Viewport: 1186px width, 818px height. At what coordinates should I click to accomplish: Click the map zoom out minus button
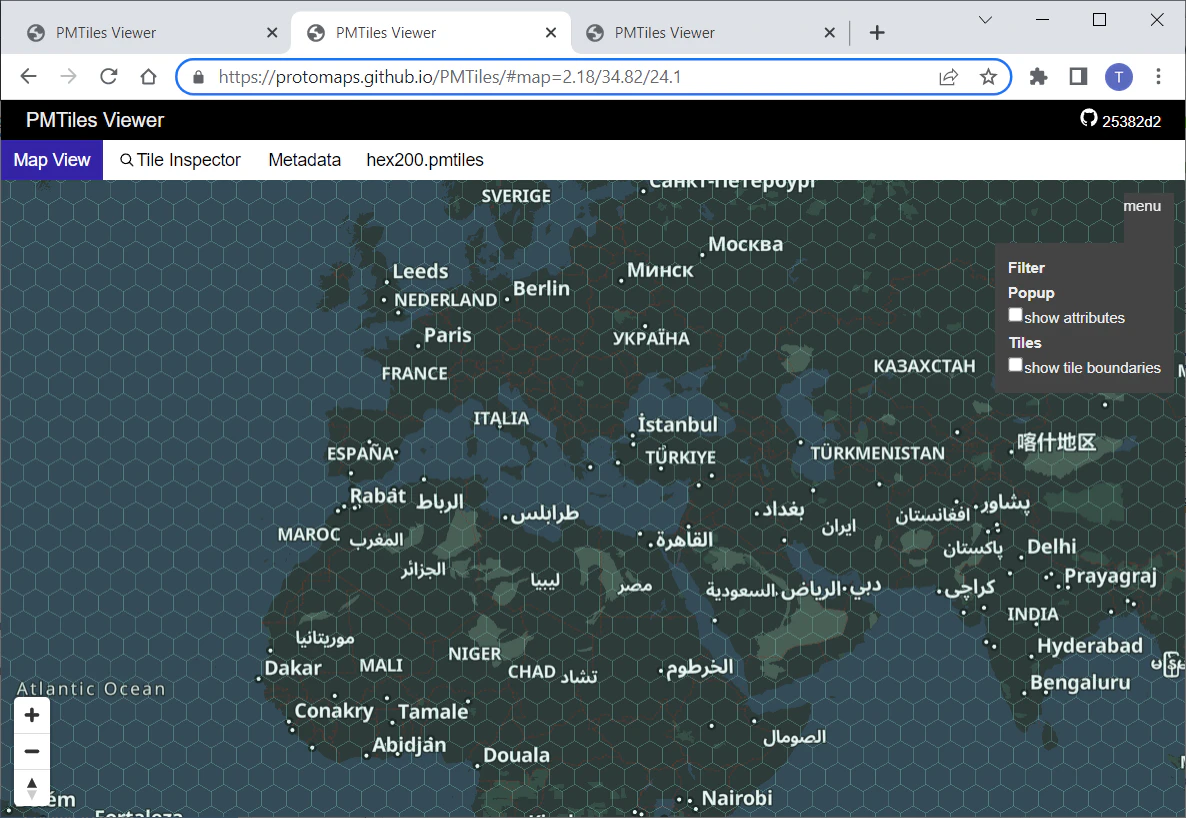pos(32,751)
